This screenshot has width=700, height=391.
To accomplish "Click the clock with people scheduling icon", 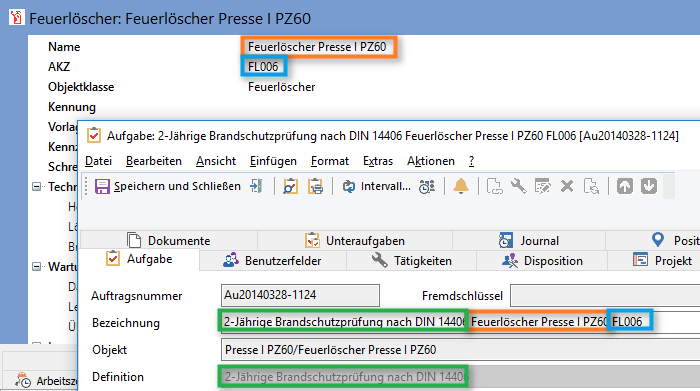I will (x=427, y=186).
